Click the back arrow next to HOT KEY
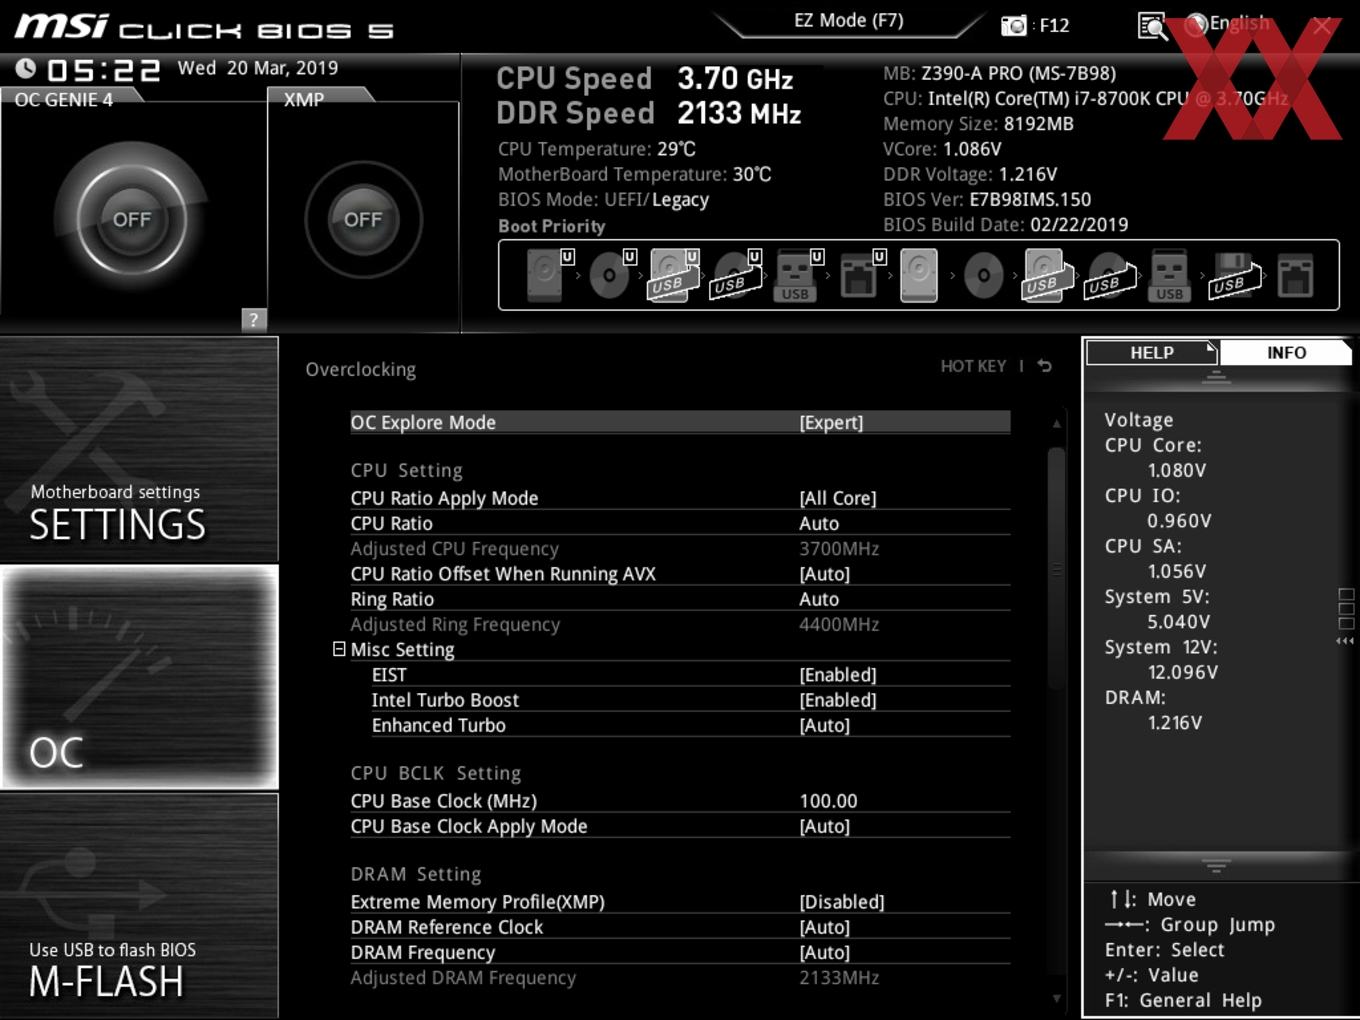 (1045, 366)
